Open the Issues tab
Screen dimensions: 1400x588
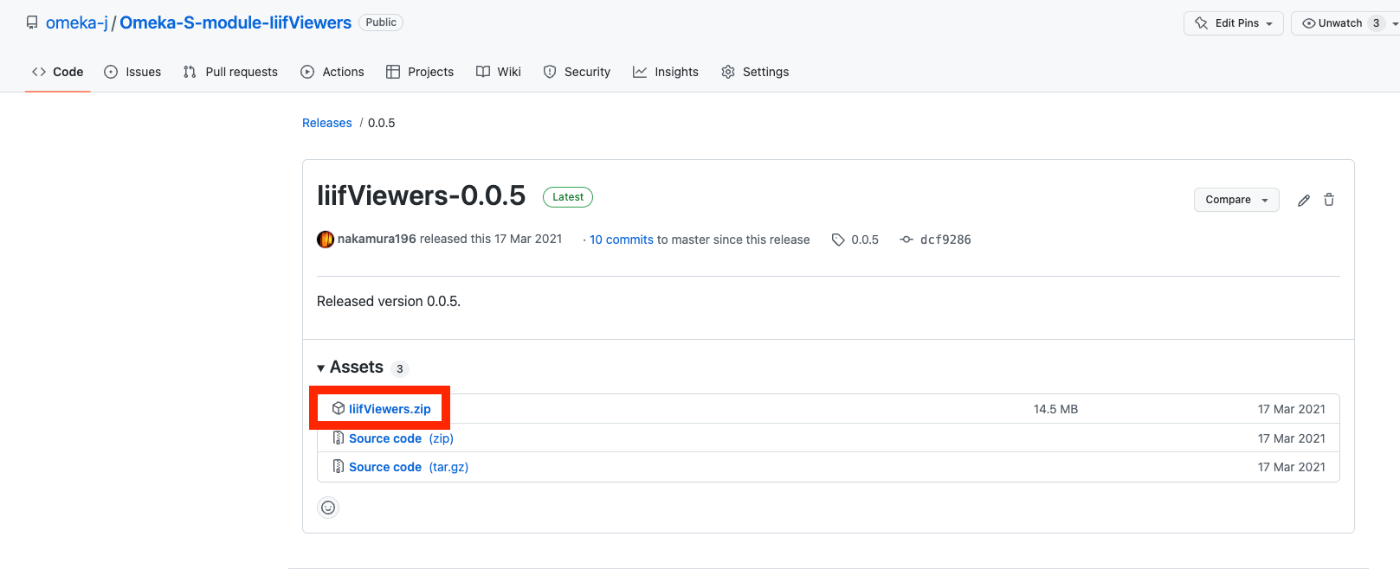click(x=133, y=72)
